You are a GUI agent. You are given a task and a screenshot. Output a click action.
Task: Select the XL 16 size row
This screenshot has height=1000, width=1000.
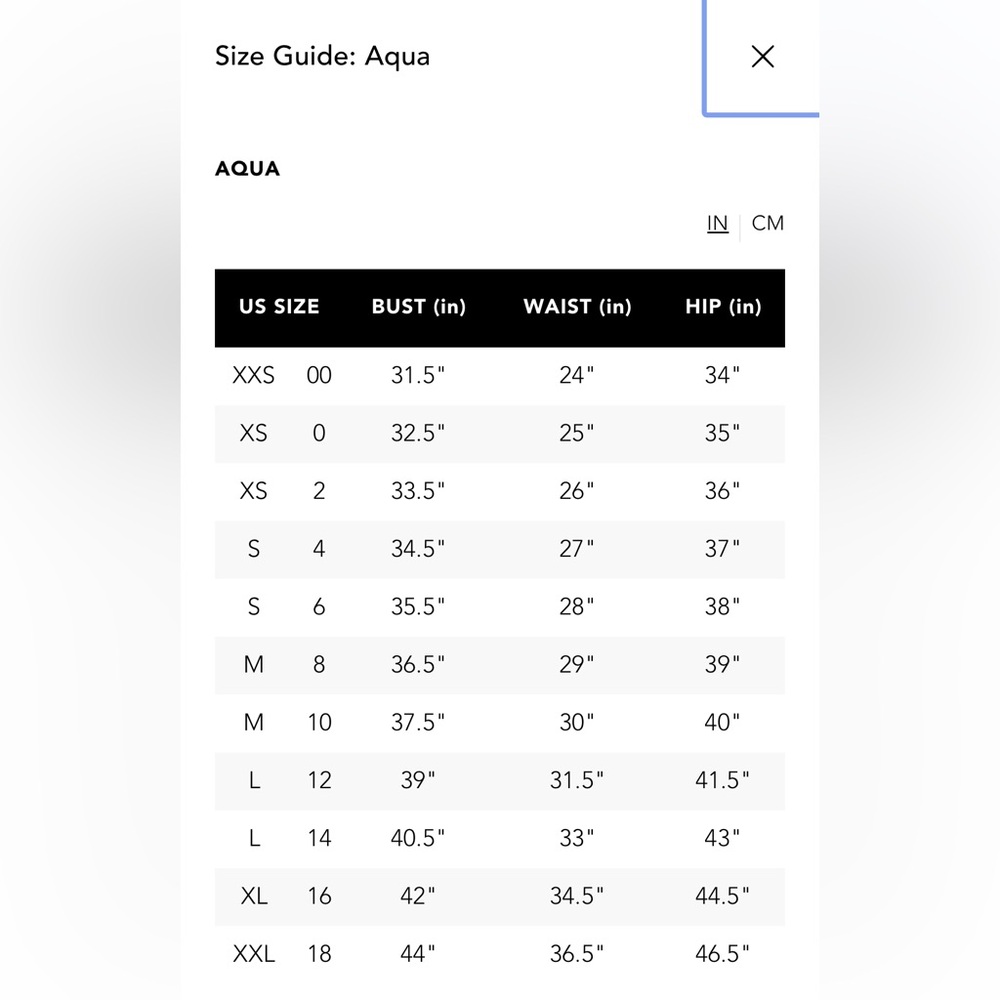click(x=499, y=897)
